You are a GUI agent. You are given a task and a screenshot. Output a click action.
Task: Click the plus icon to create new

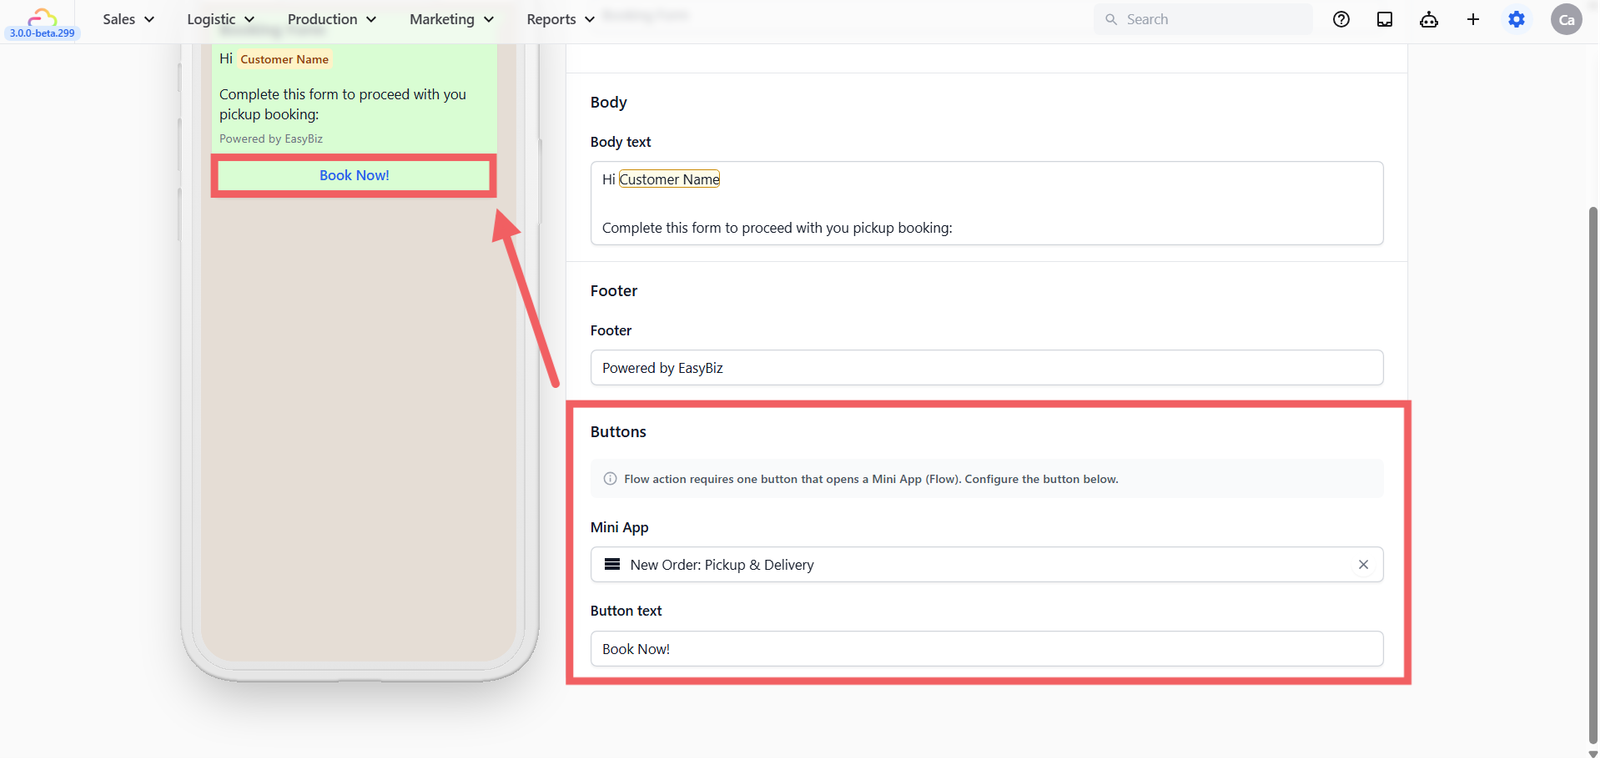point(1473,19)
